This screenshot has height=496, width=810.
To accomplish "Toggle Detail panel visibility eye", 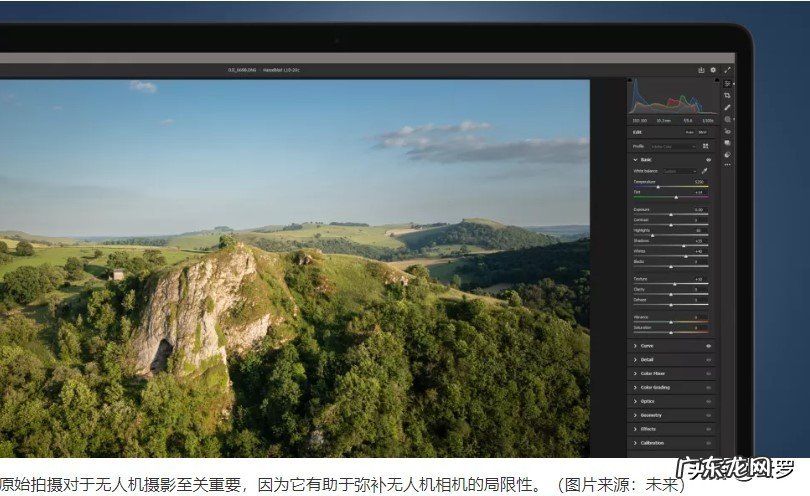I will (708, 360).
